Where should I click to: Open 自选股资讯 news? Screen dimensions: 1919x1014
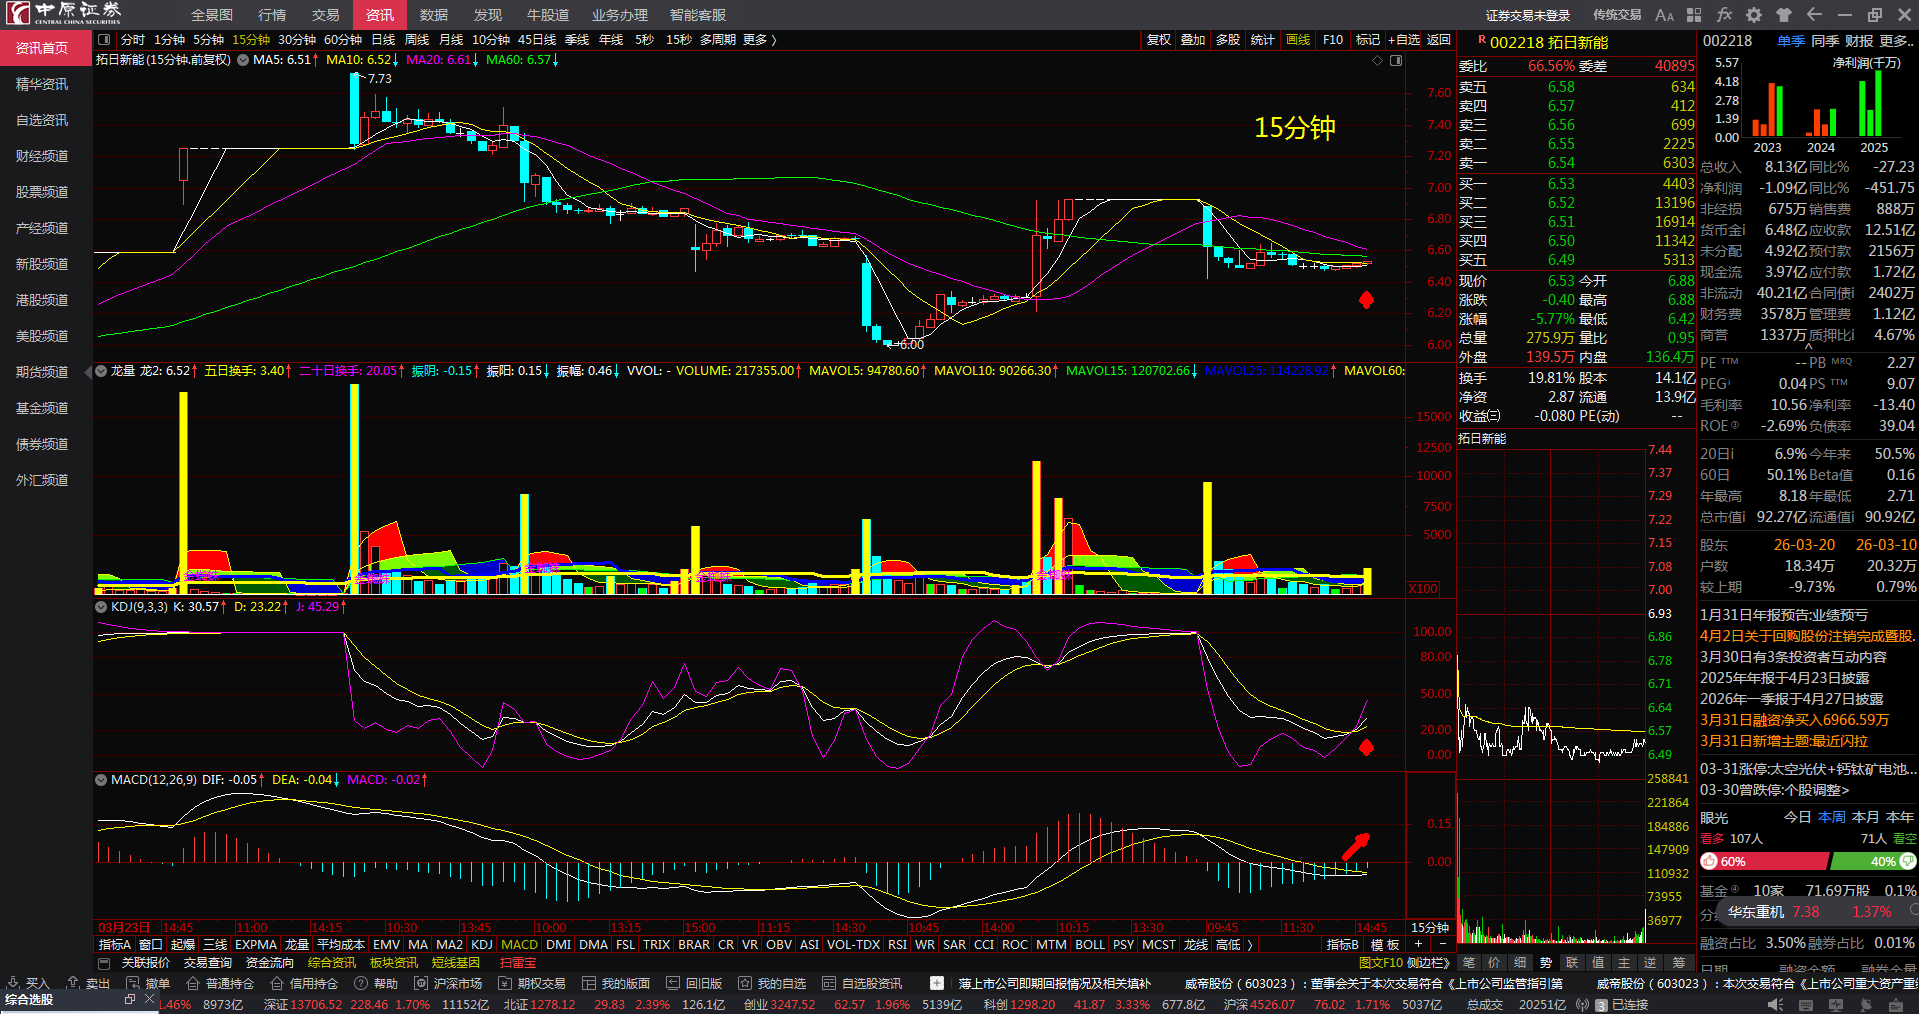[862, 983]
